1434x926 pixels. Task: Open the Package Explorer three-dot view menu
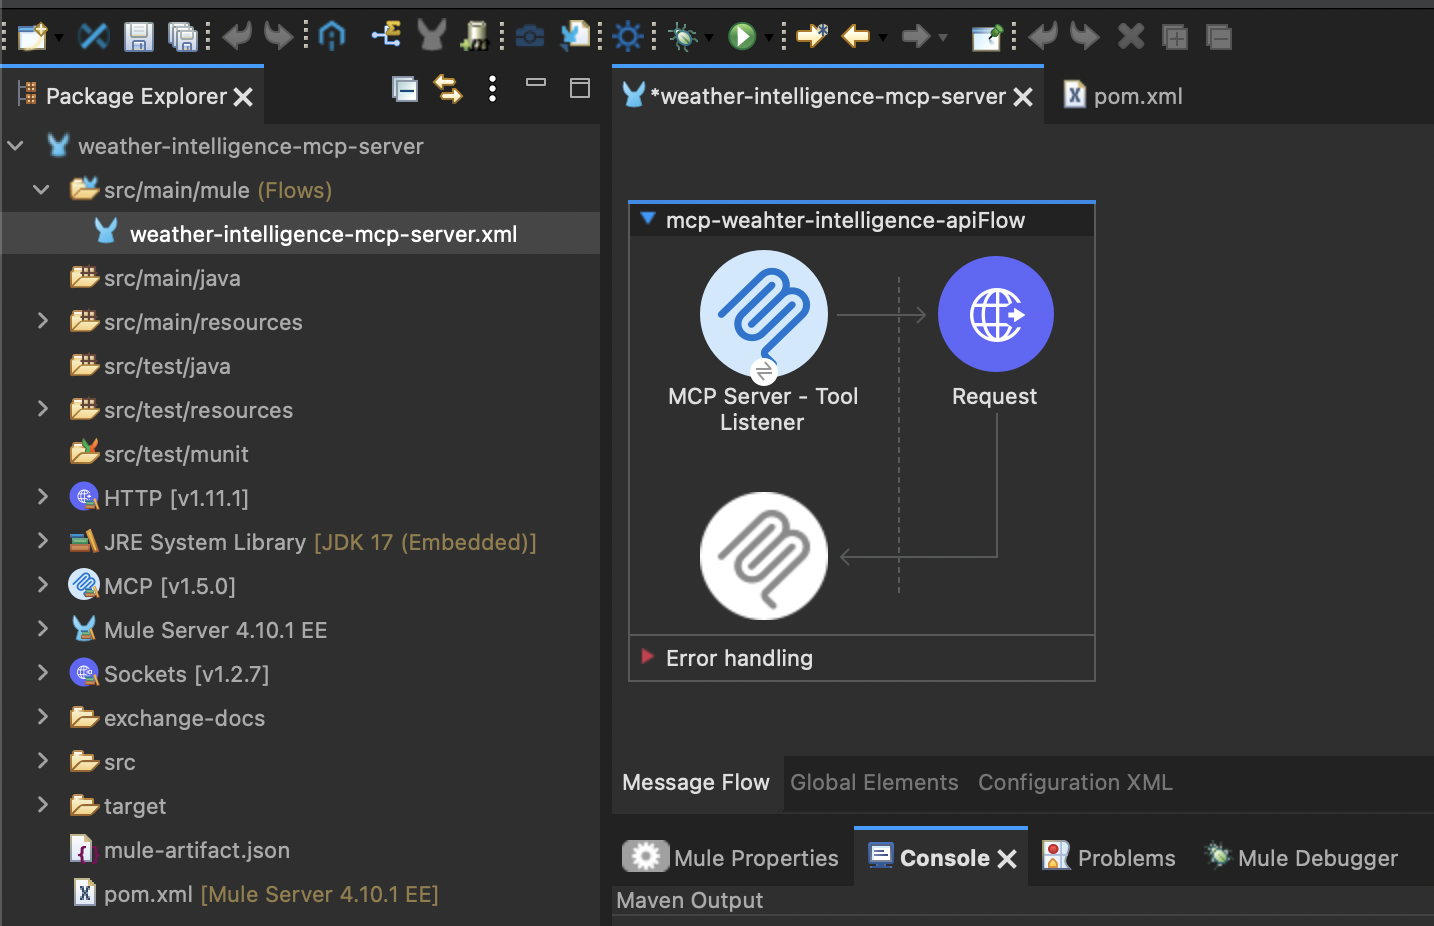click(492, 89)
